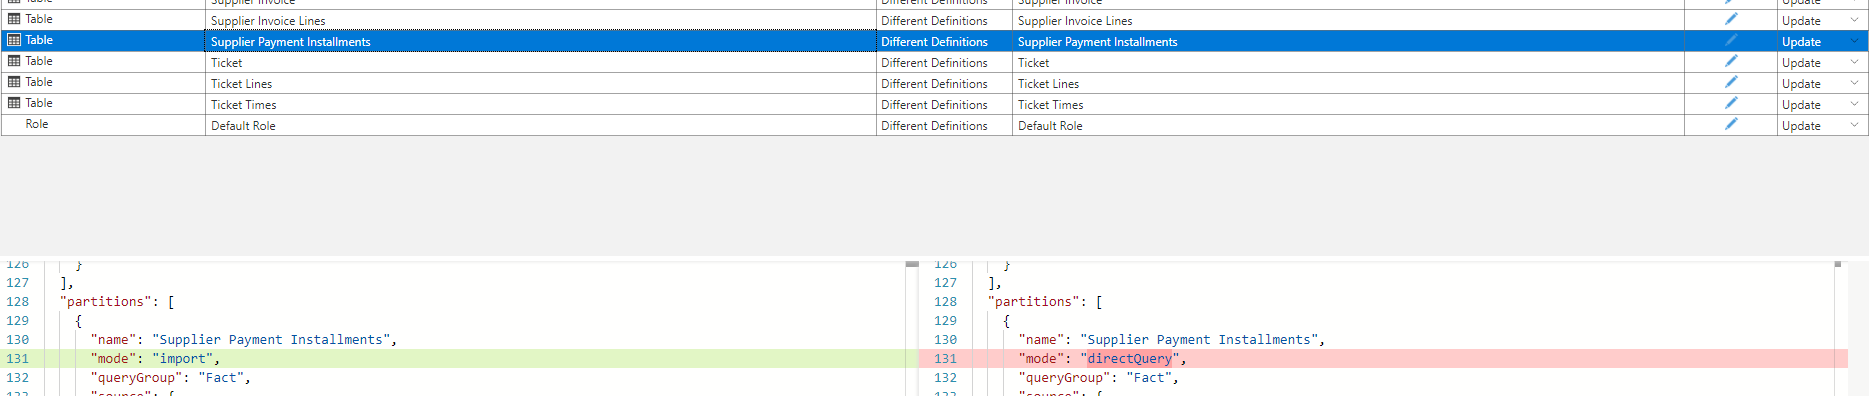Screen dimensions: 1869x396
Task: Click line number 131 in the left code pane
Action: coord(18,358)
